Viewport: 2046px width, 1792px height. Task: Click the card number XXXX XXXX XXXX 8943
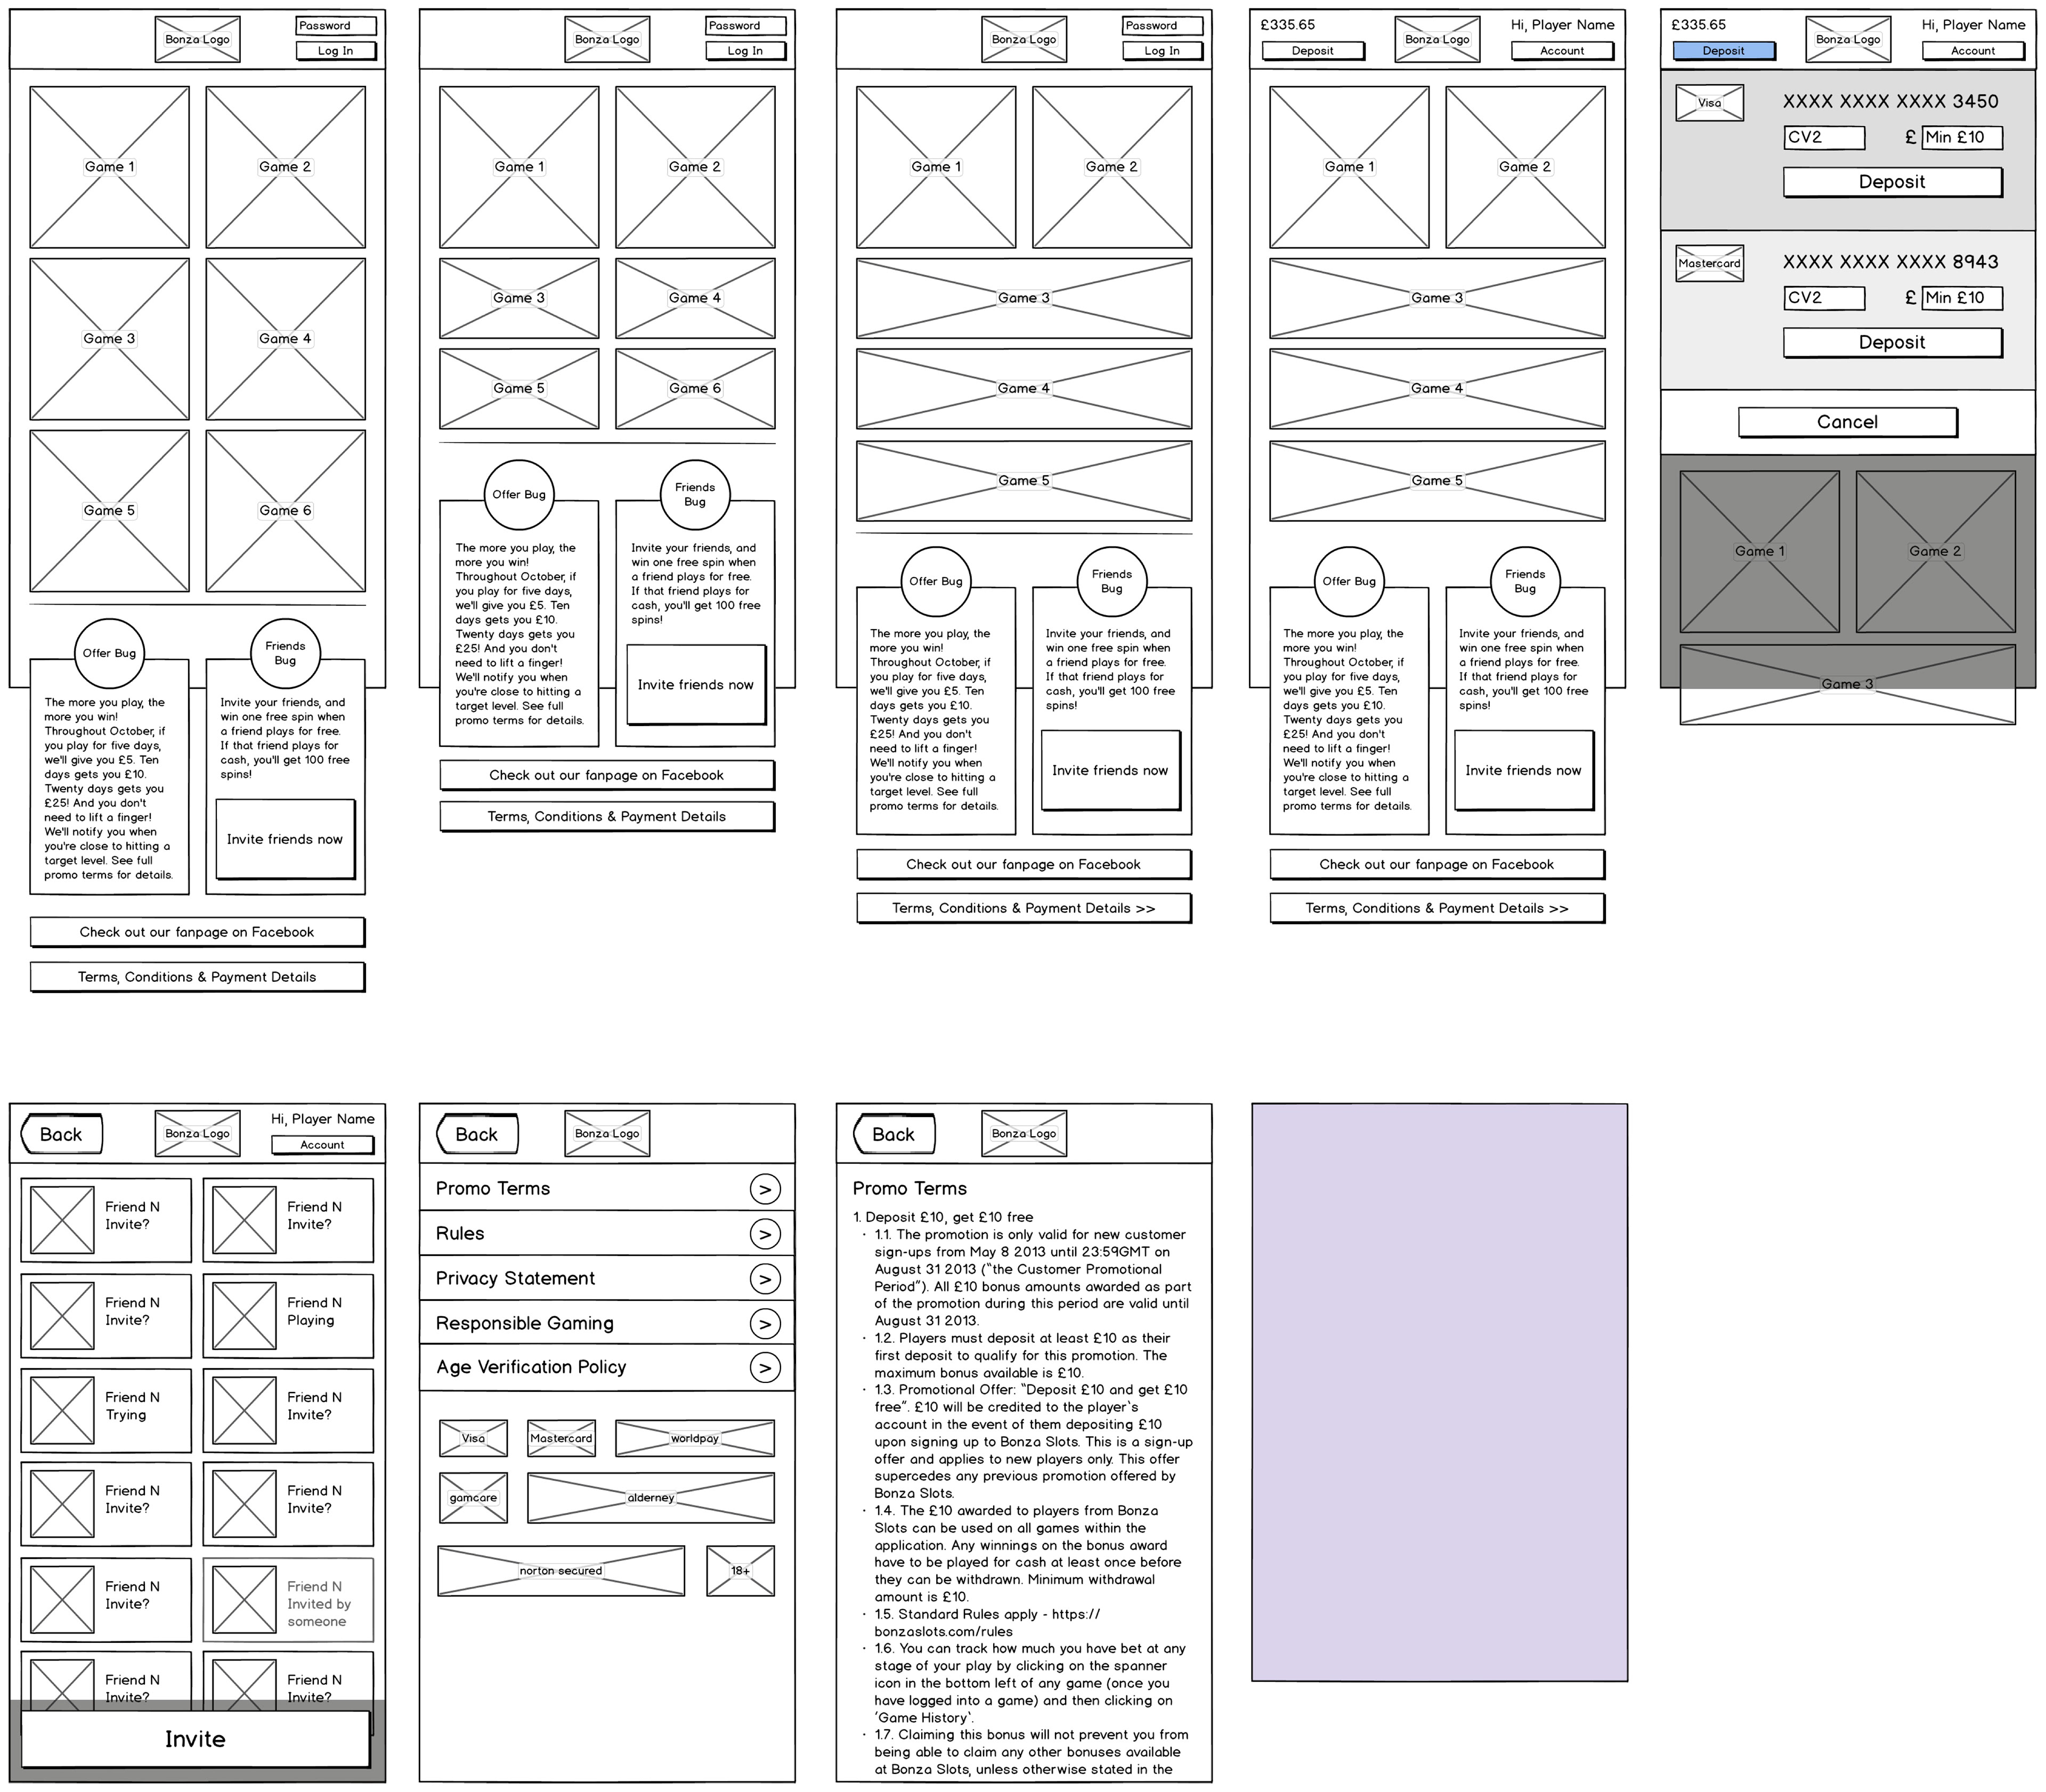coord(1891,262)
